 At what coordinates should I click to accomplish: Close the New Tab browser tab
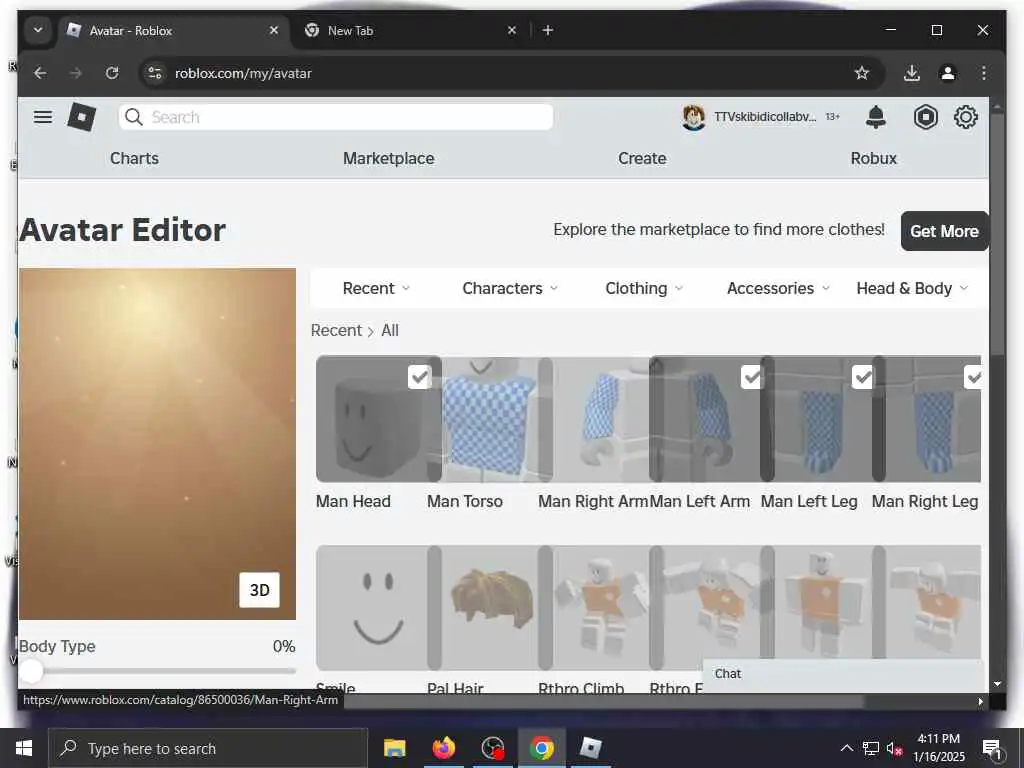(512, 30)
